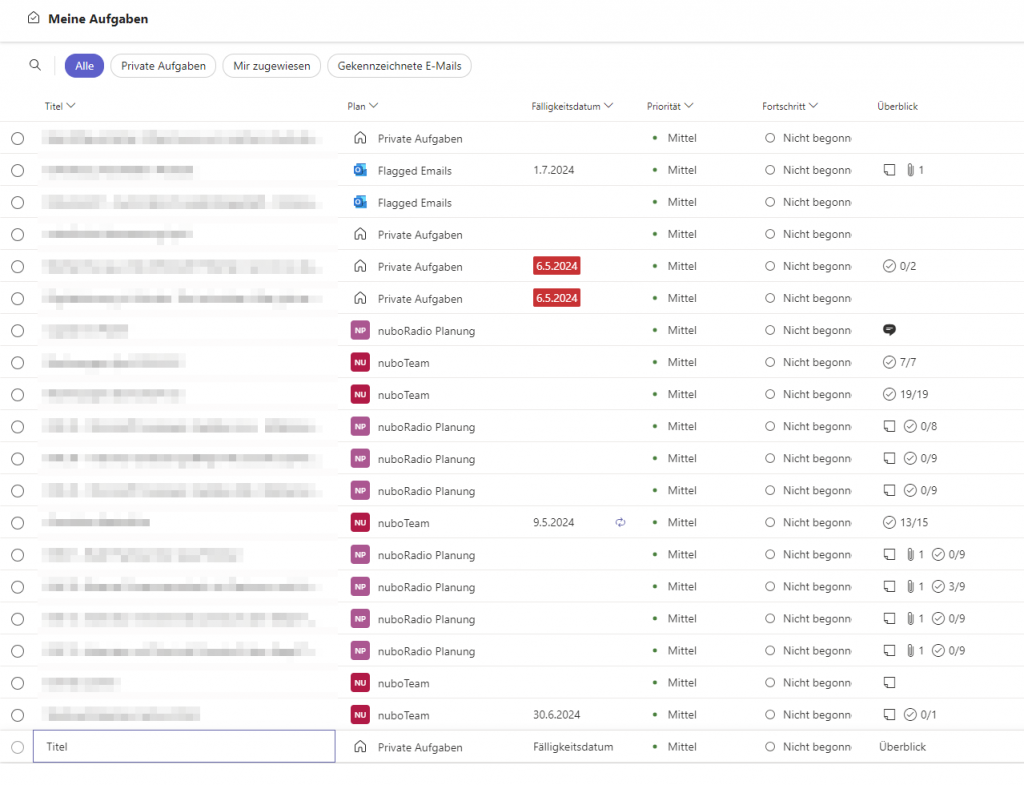Click the Titel input for a new task

184,746
